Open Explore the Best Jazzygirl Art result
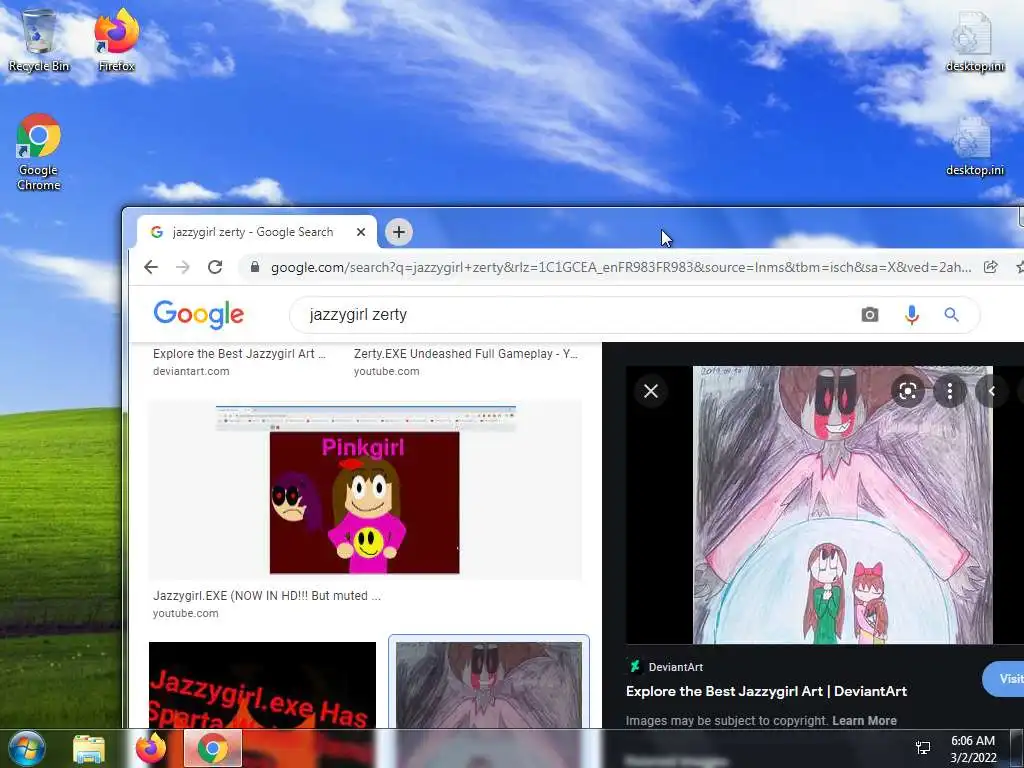 (238, 354)
